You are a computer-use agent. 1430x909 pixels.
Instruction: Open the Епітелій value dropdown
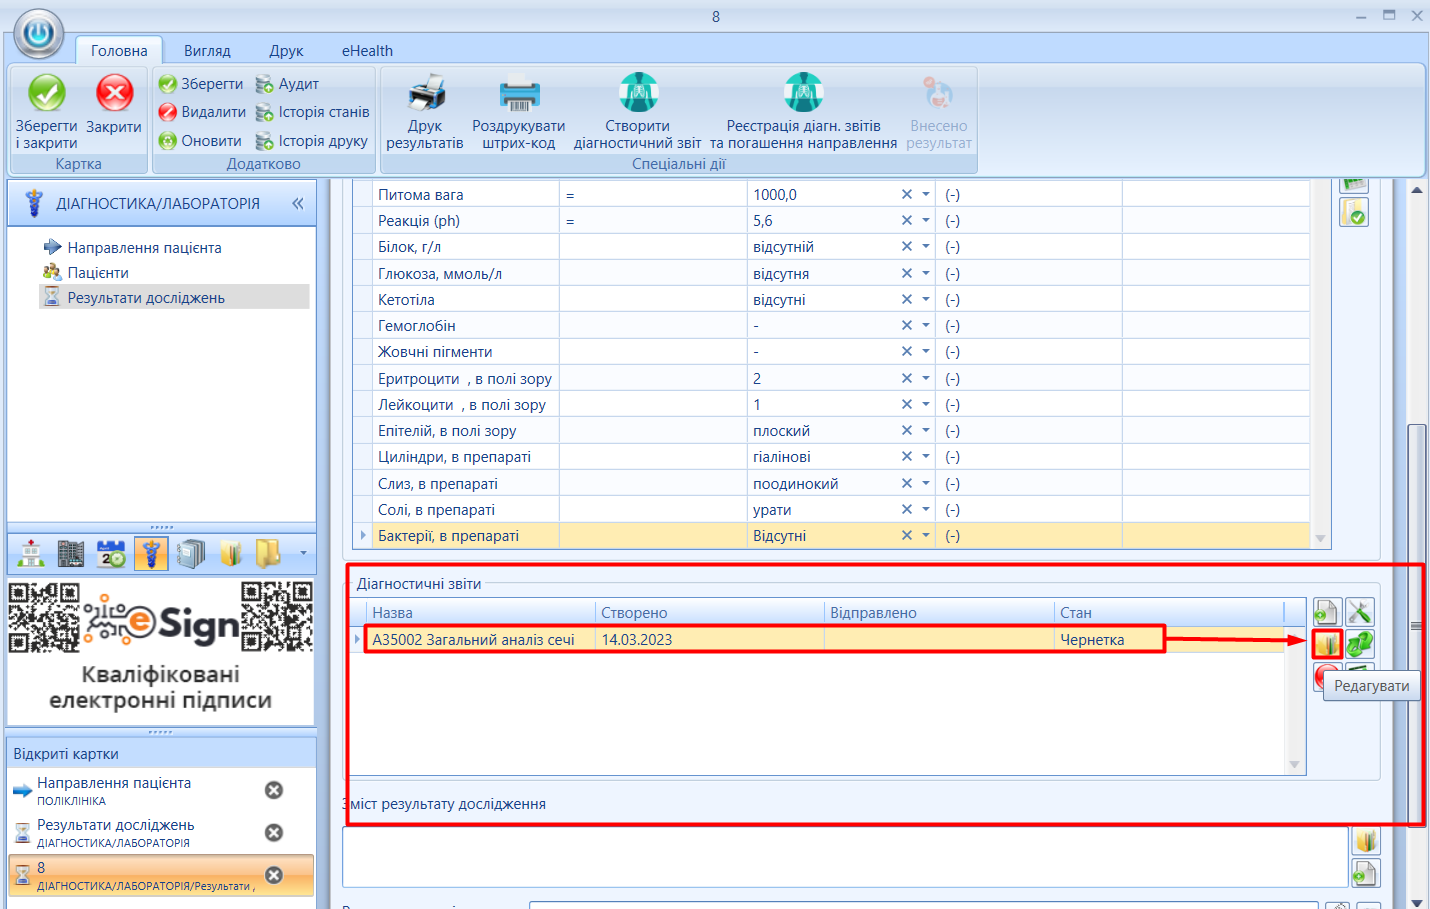click(x=926, y=430)
